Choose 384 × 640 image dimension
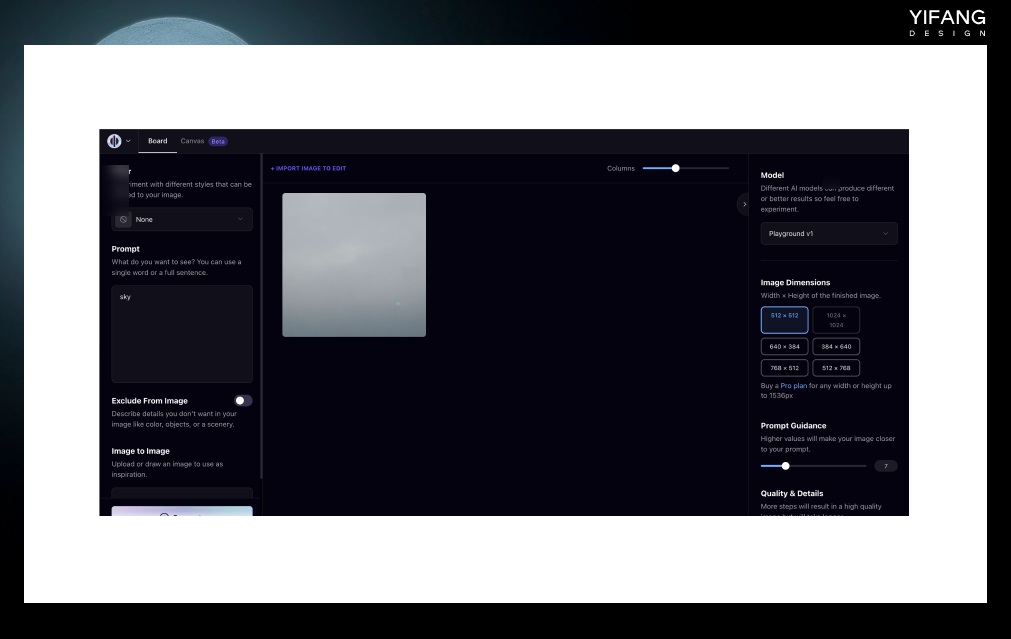 coord(835,347)
